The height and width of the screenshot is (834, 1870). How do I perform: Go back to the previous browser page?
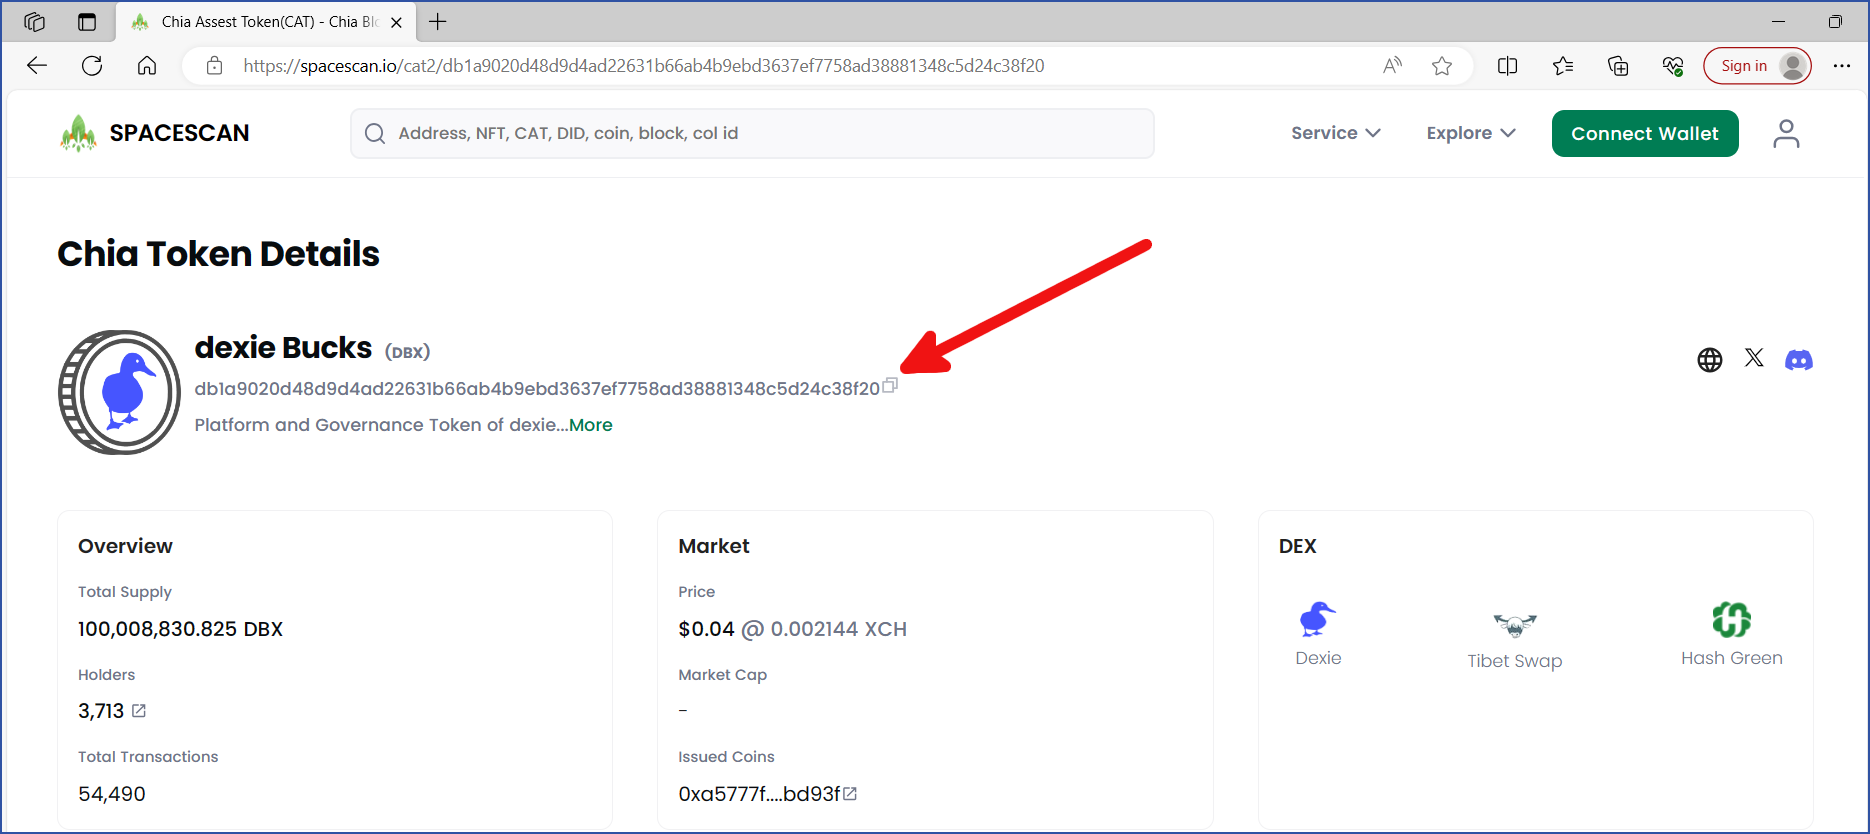point(37,66)
